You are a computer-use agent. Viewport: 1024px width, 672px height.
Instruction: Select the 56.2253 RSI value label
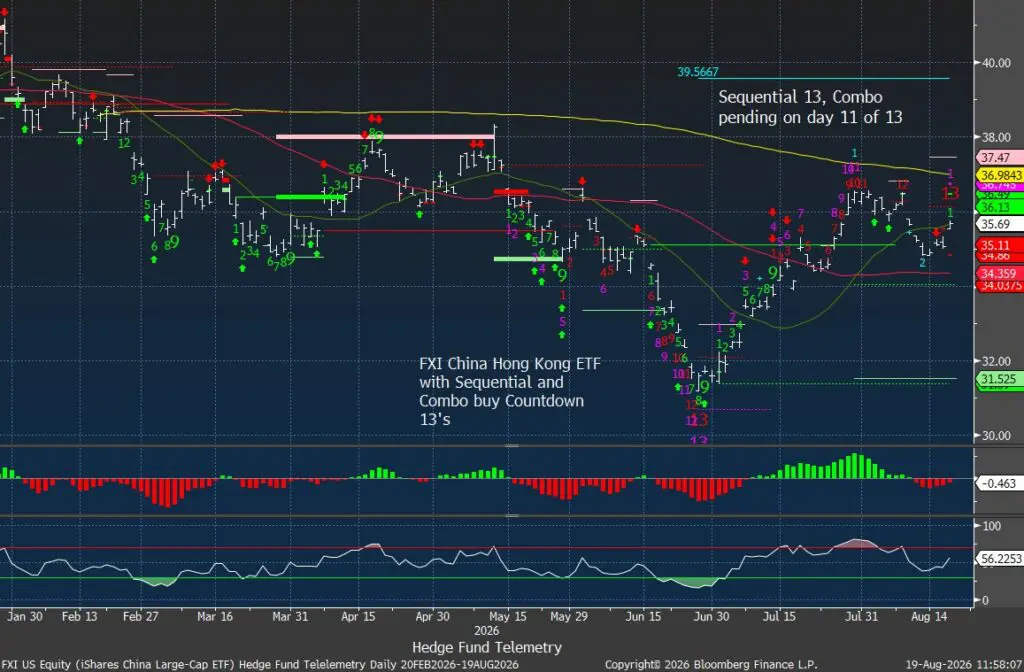pyautogui.click(x=1000, y=558)
